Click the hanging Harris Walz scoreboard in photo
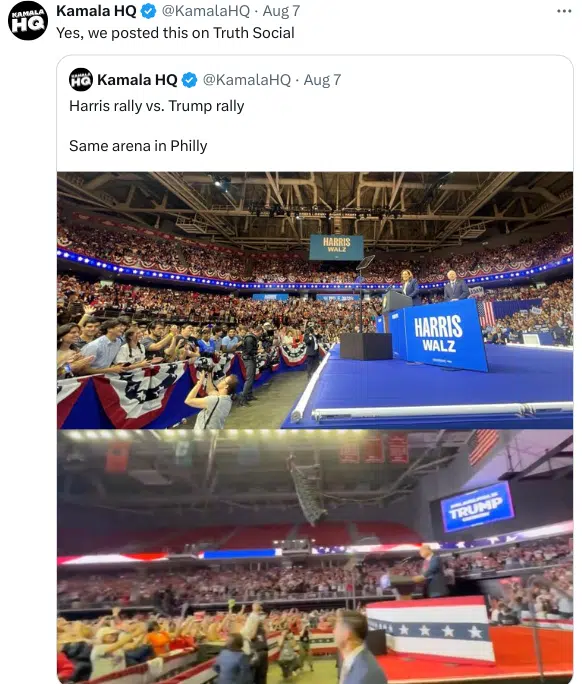The image size is (582, 684). pyautogui.click(x=336, y=247)
